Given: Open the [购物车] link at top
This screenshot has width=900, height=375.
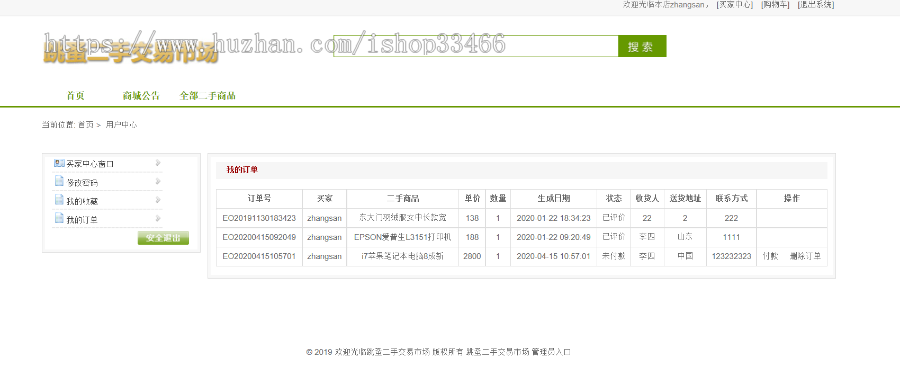Looking at the screenshot, I should click(x=775, y=5).
